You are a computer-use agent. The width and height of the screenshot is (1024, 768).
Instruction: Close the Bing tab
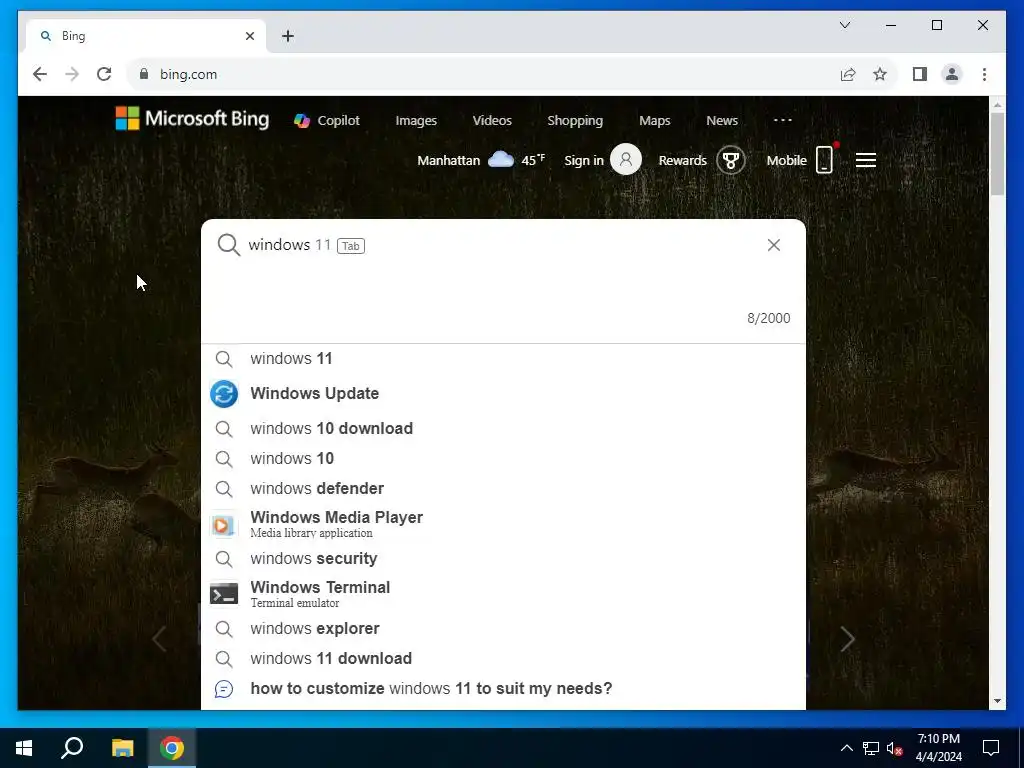click(249, 36)
